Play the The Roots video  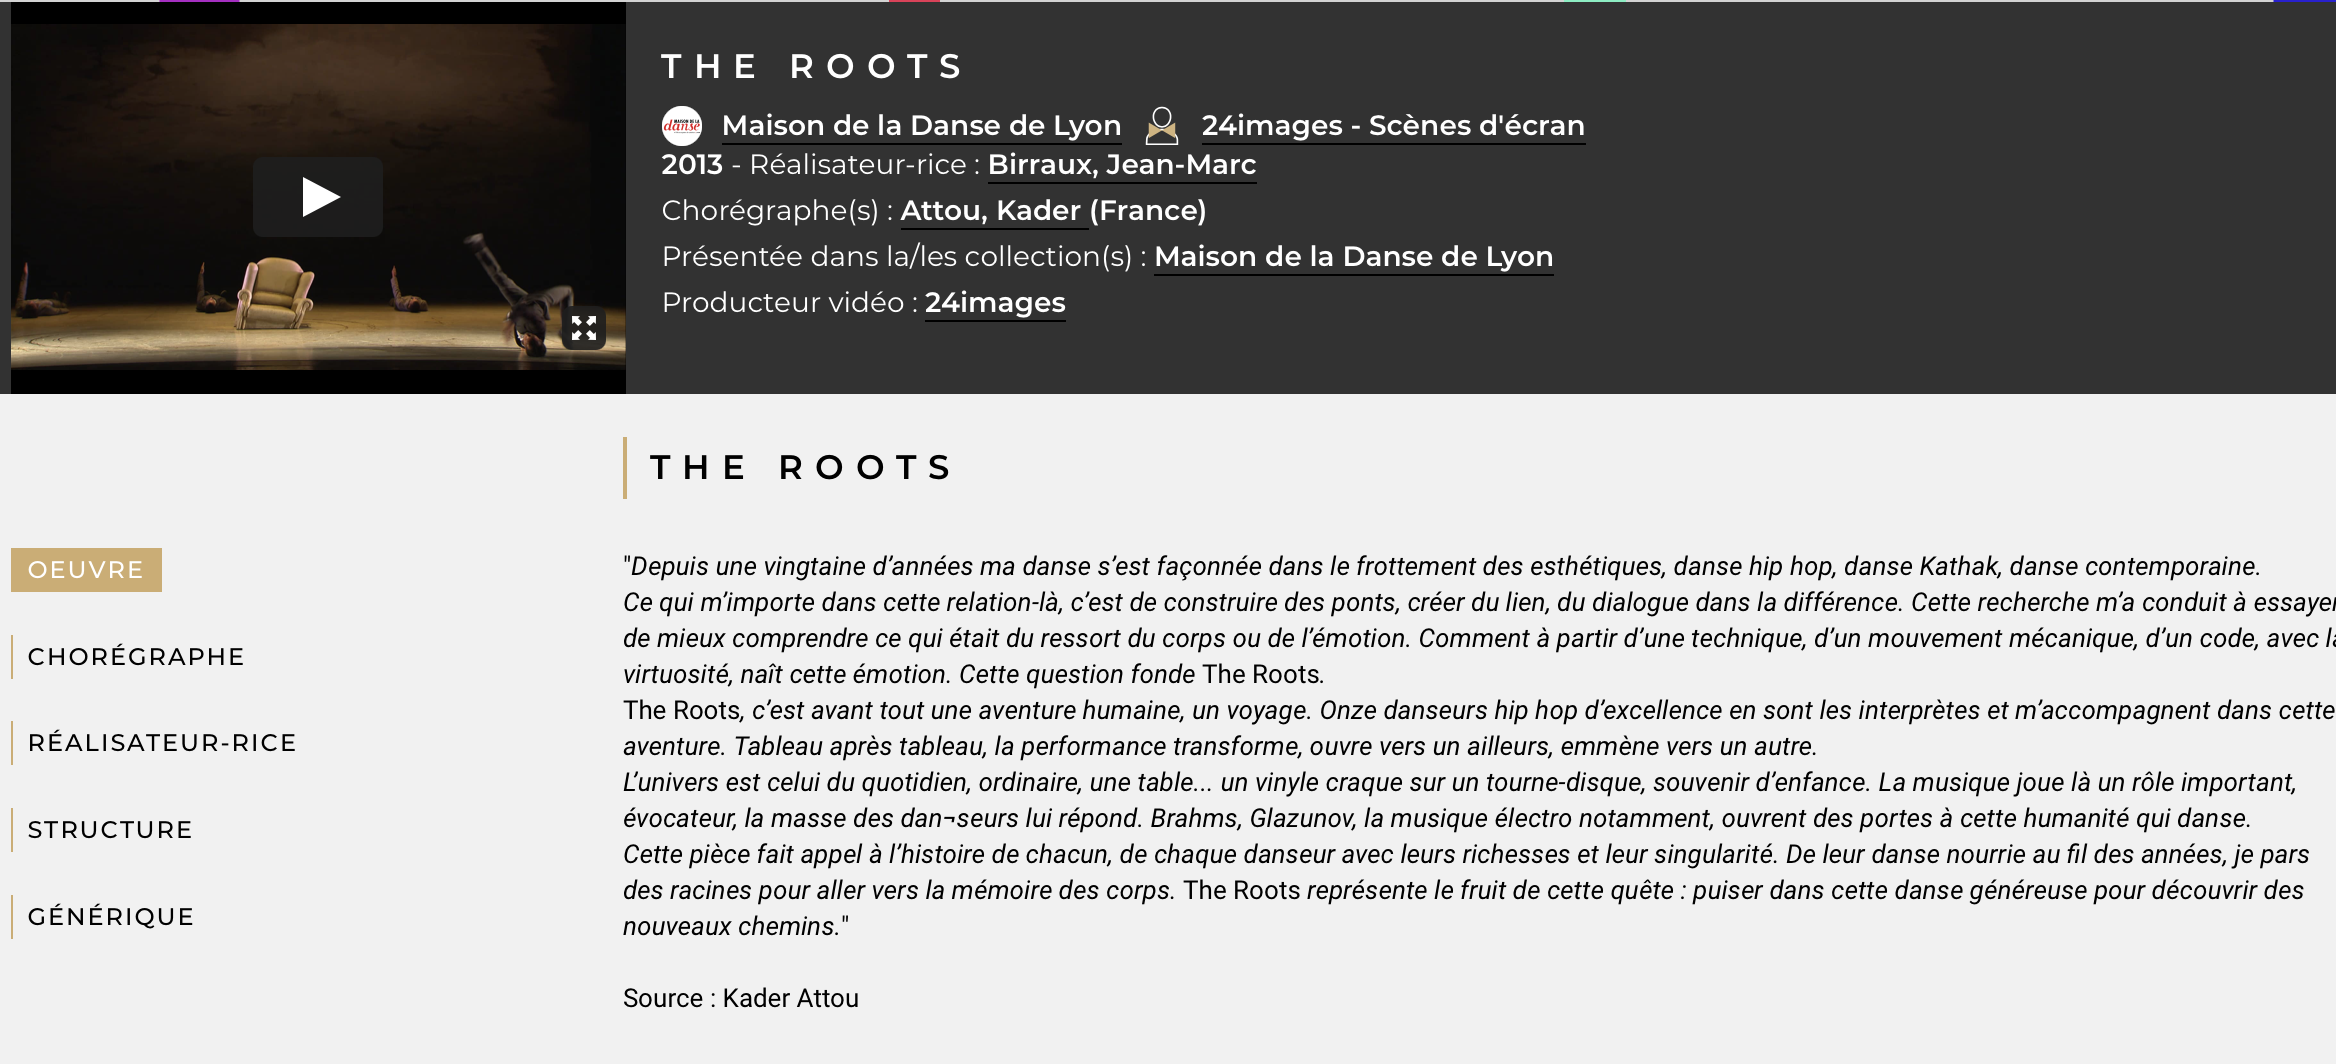tap(318, 197)
